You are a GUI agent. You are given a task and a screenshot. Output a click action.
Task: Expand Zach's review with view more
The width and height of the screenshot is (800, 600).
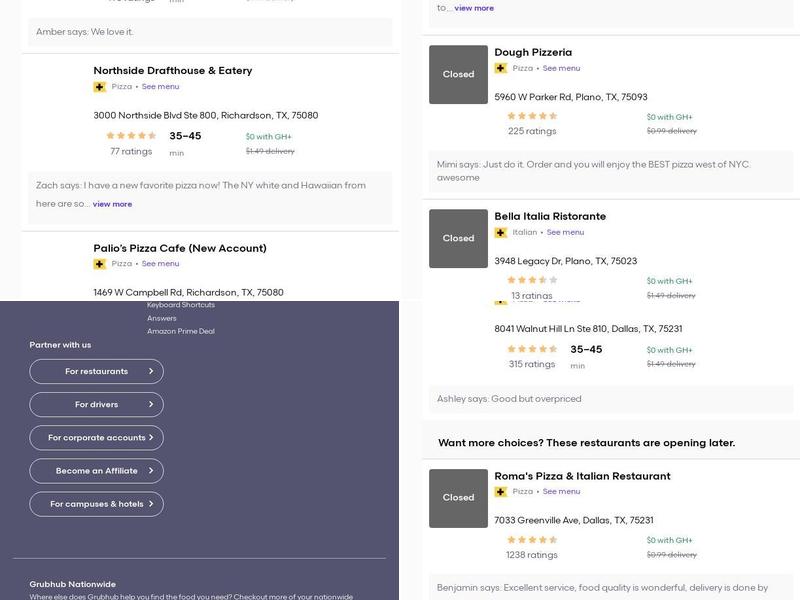pyautogui.click(x=112, y=204)
